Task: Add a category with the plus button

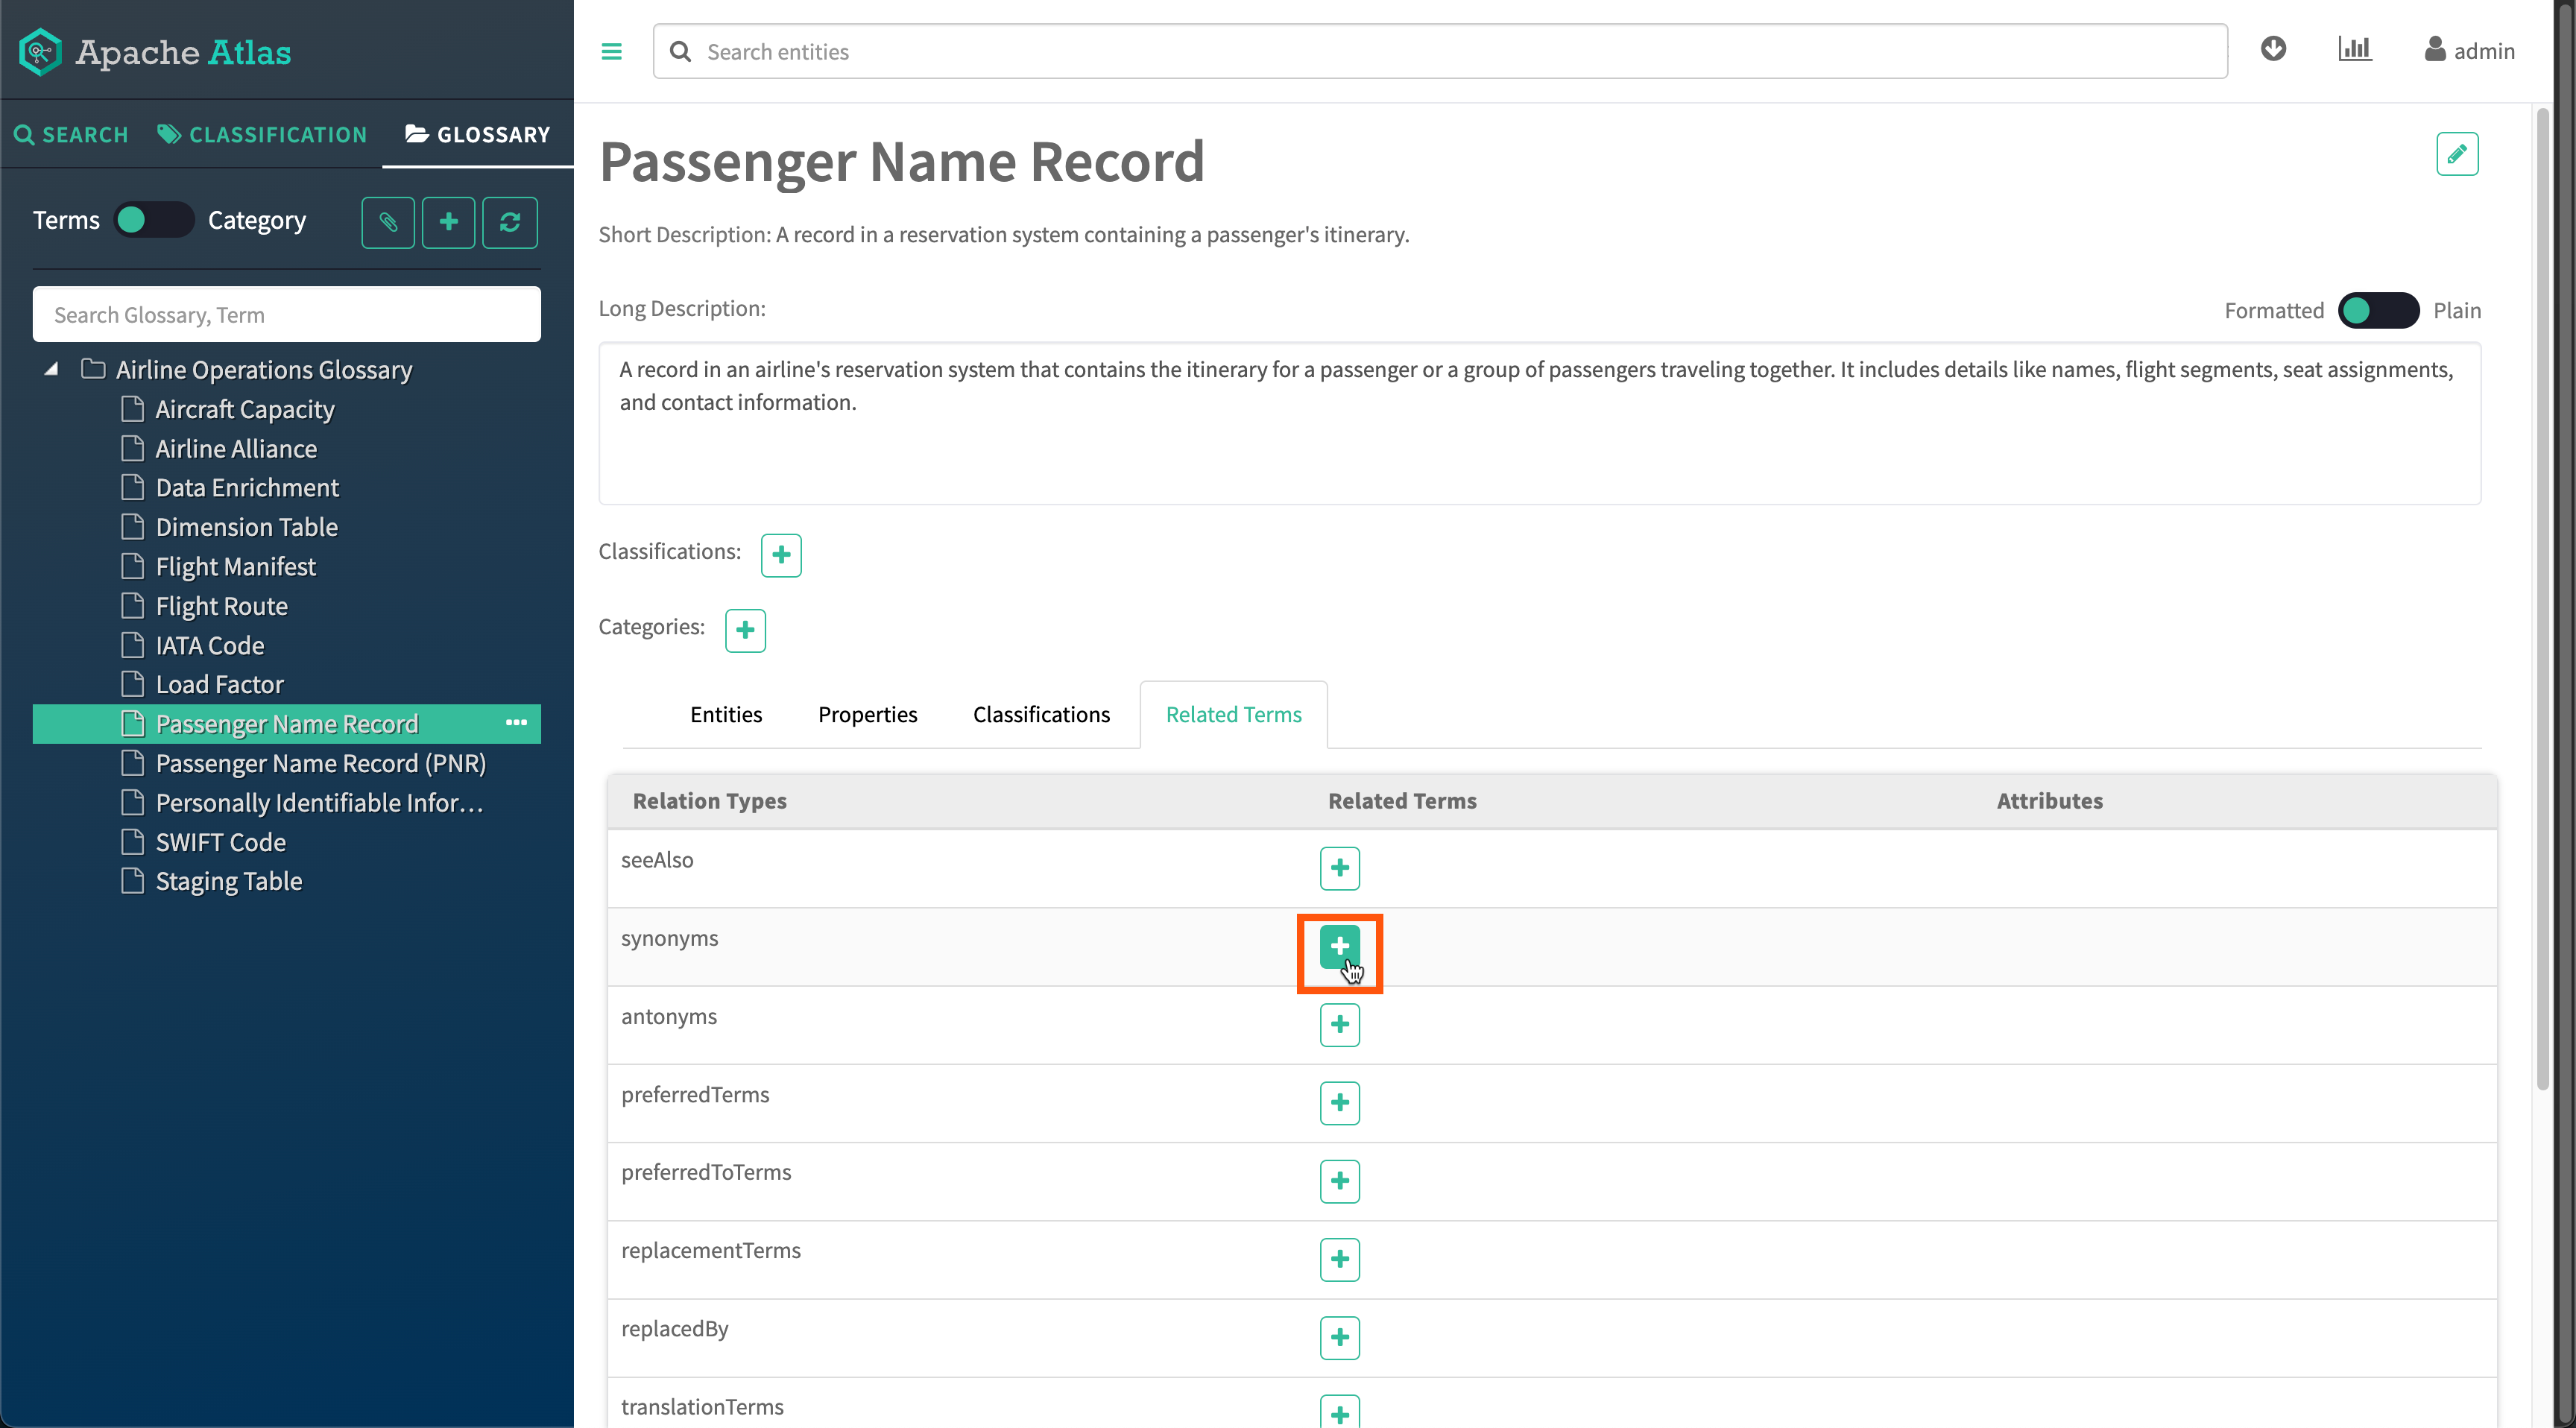Action: point(744,630)
